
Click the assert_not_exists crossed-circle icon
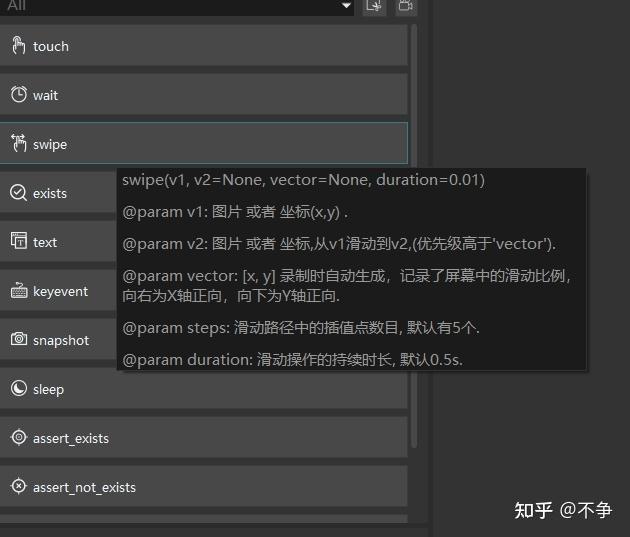point(18,487)
